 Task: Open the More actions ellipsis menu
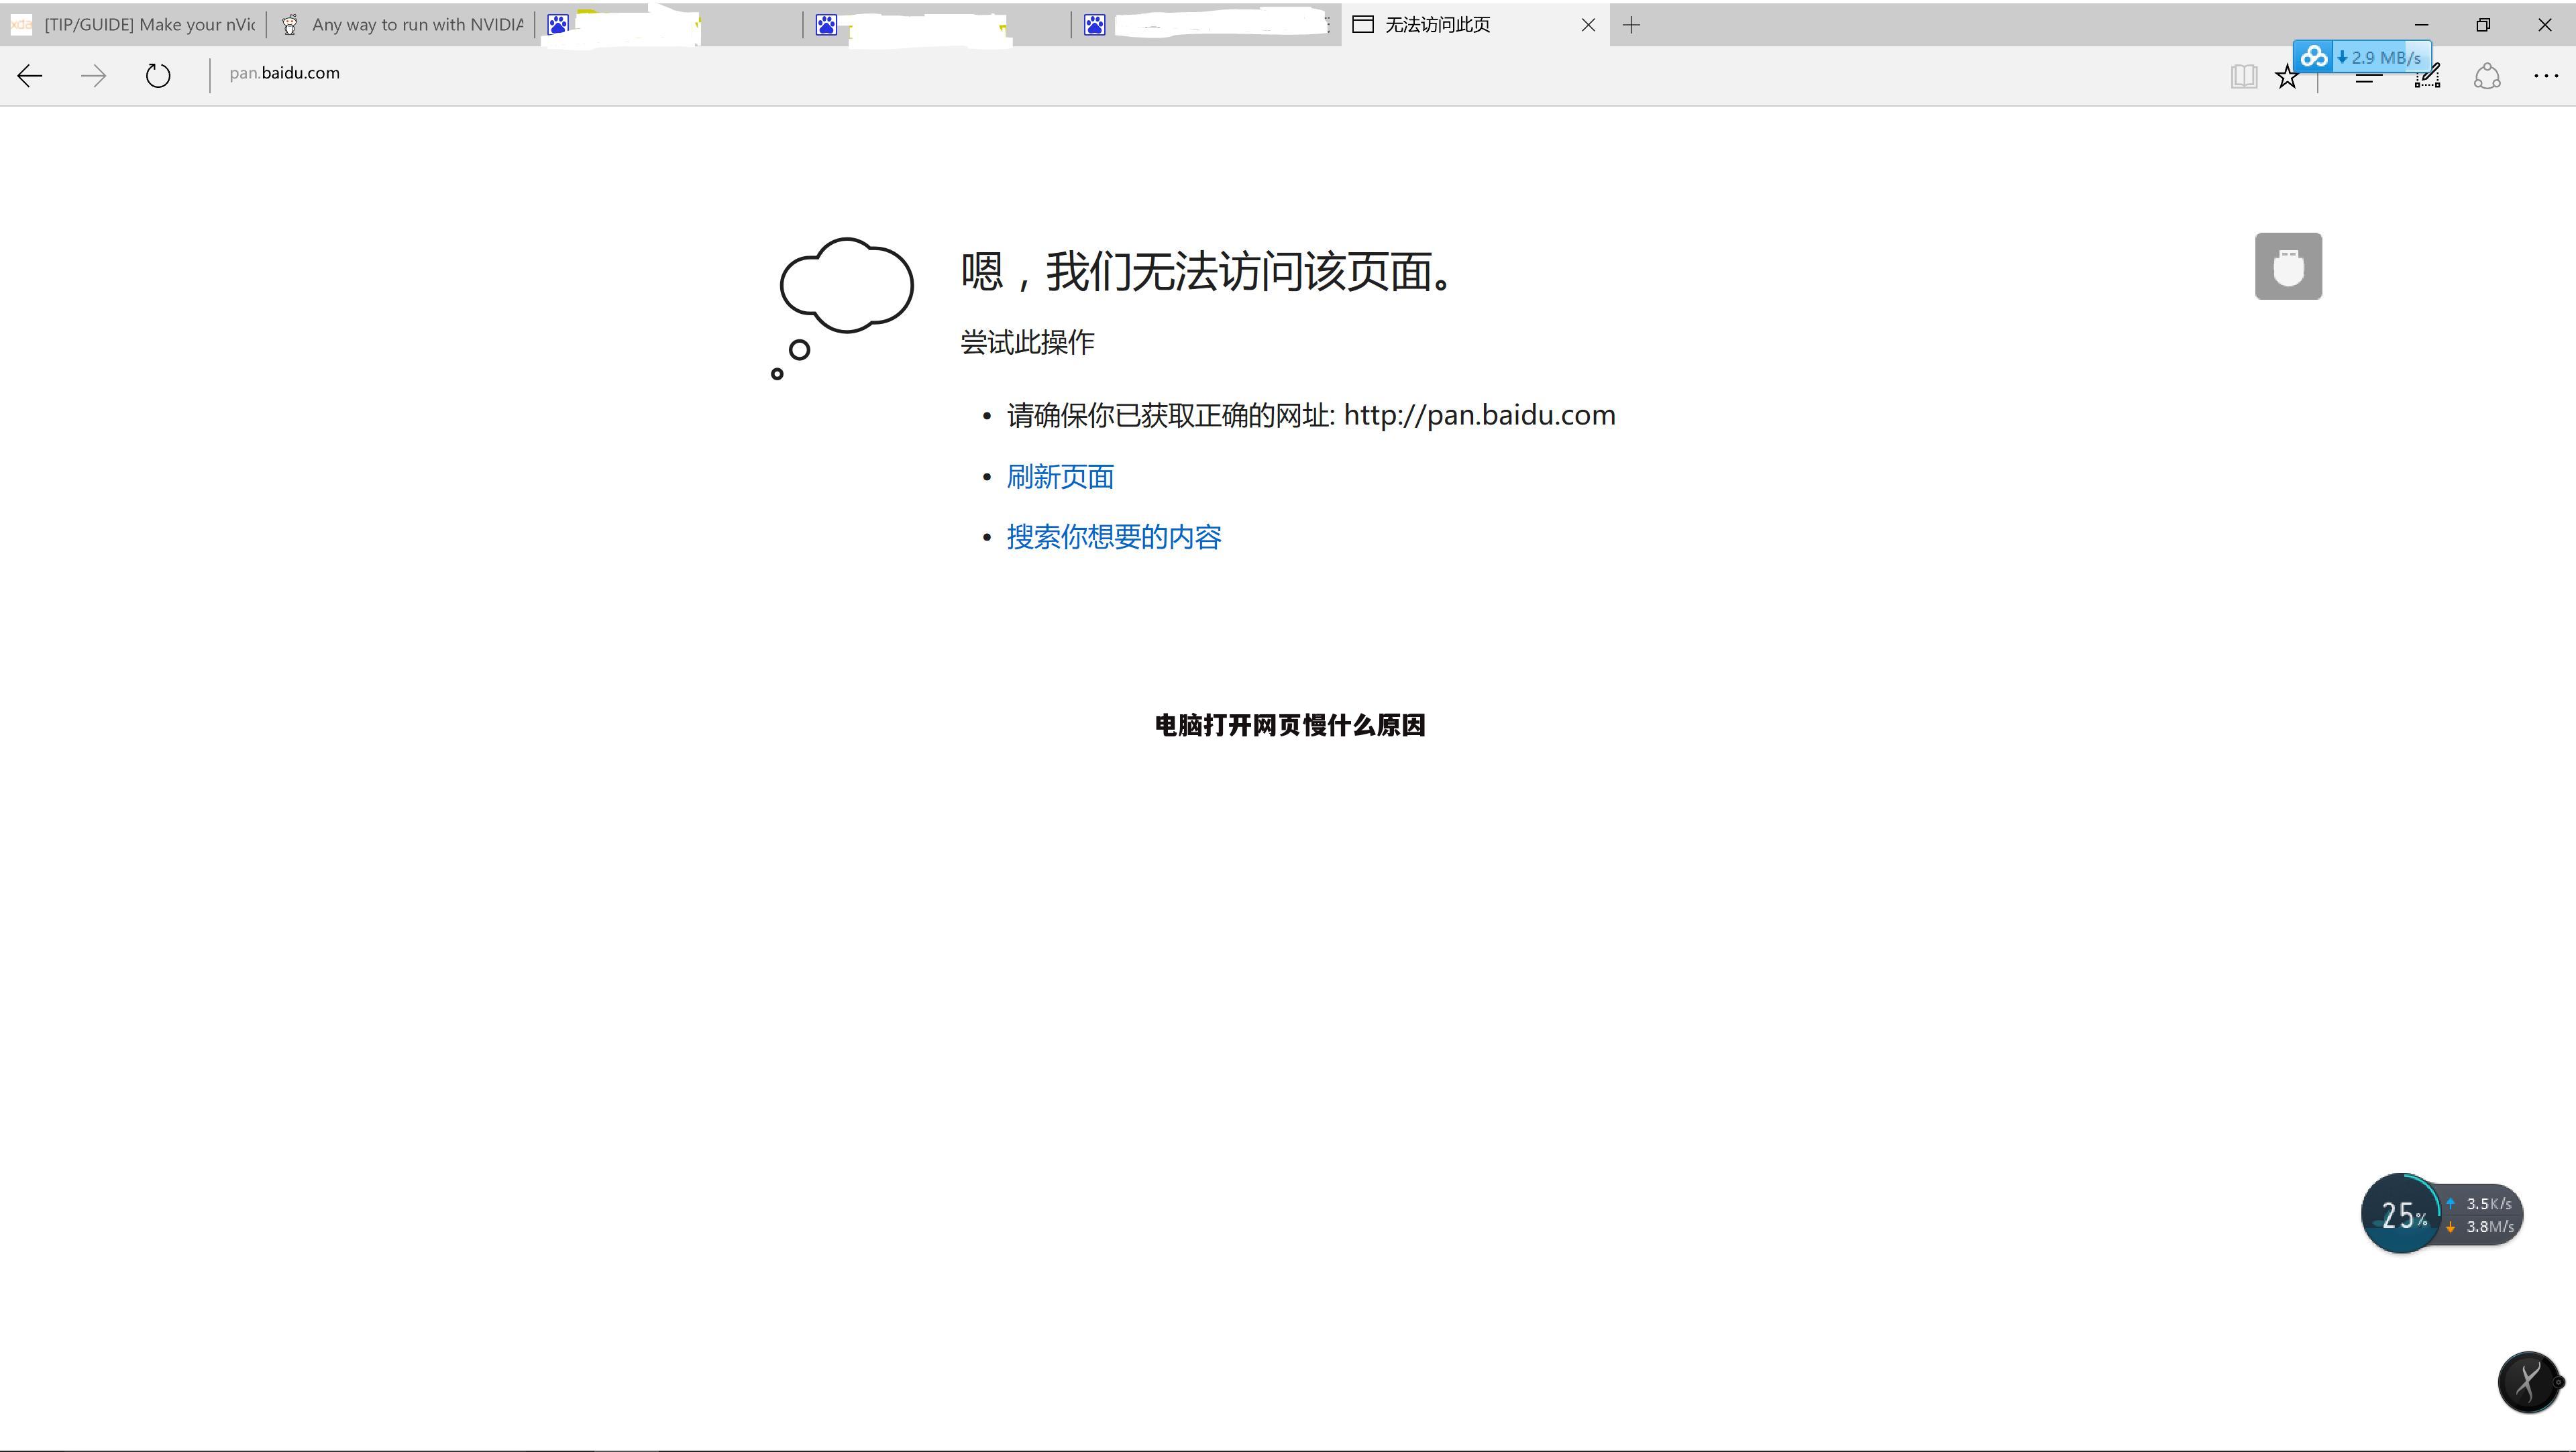tap(2546, 76)
